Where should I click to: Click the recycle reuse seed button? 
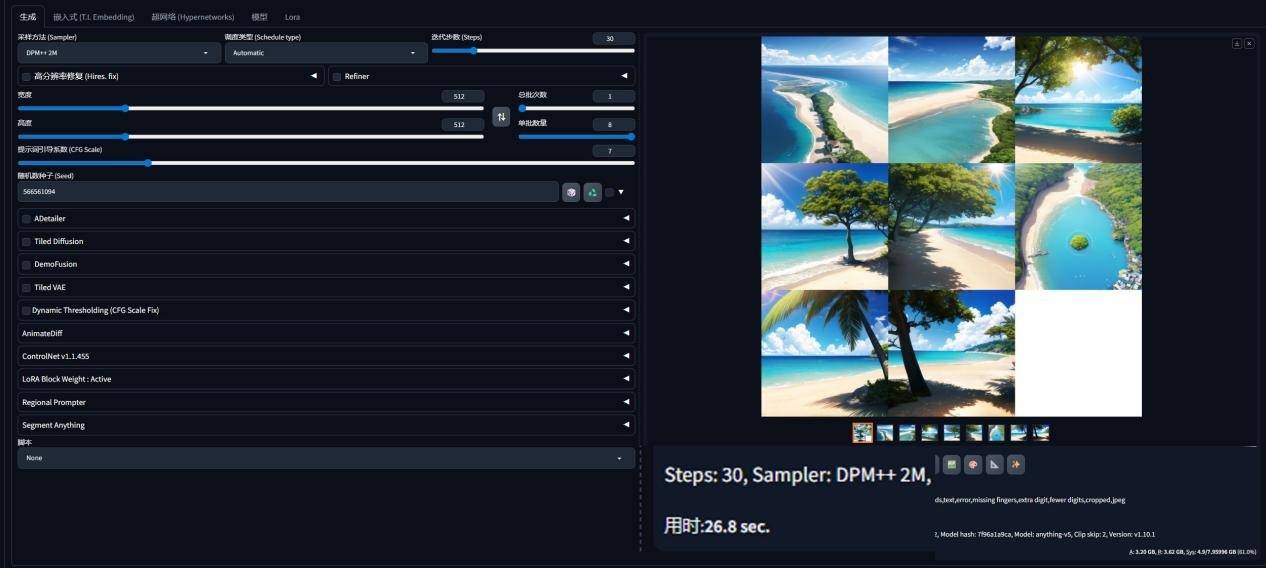593,192
